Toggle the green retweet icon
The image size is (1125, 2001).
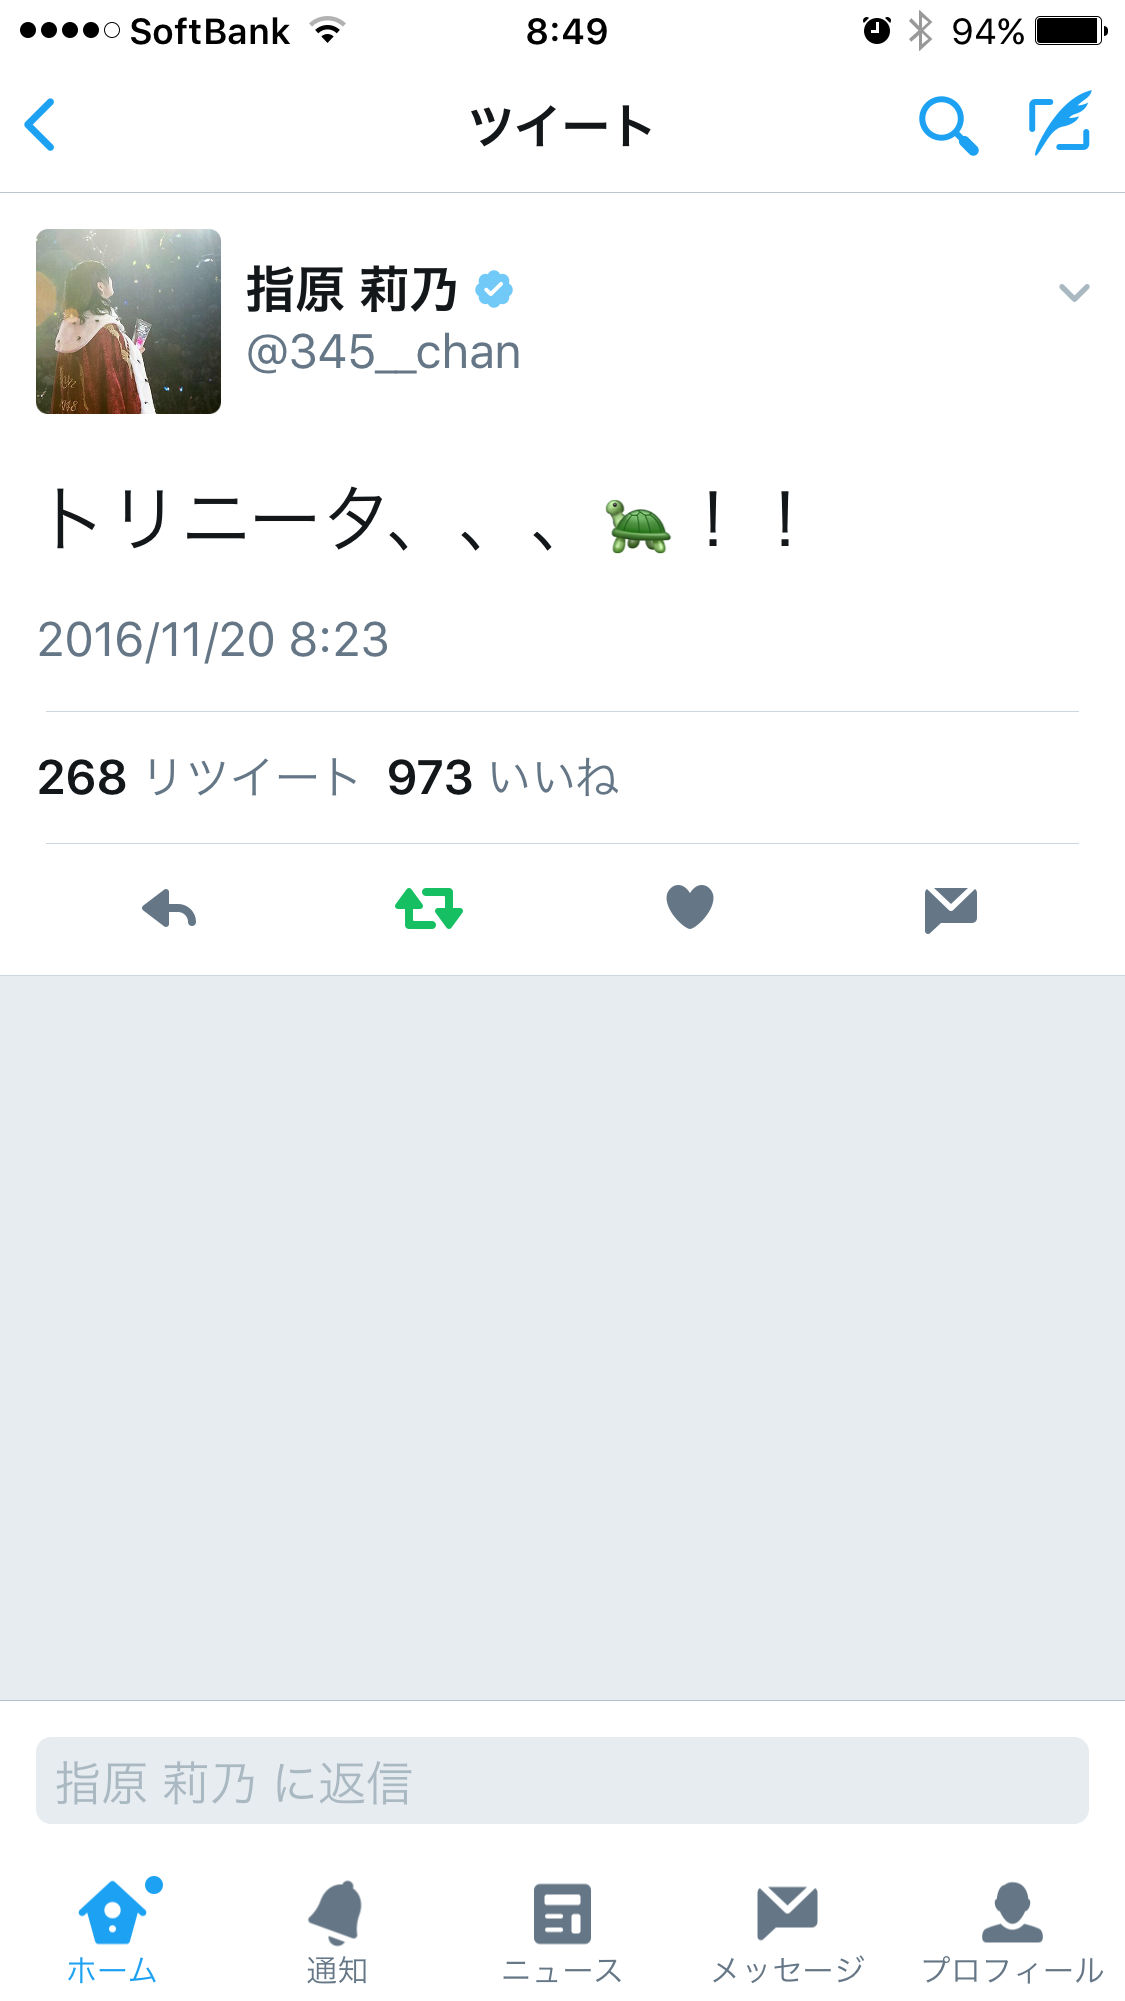pos(429,908)
